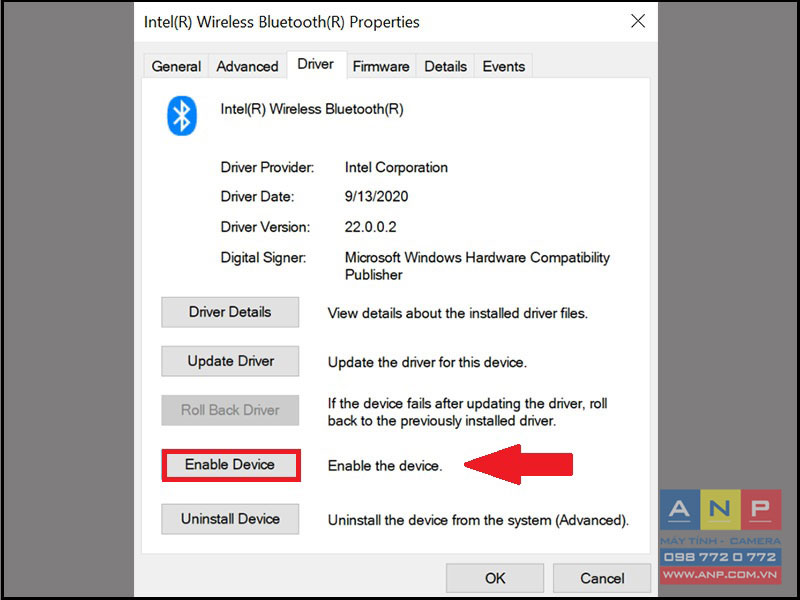Image resolution: width=800 pixels, height=600 pixels.
Task: View the Events tab
Action: tap(504, 66)
